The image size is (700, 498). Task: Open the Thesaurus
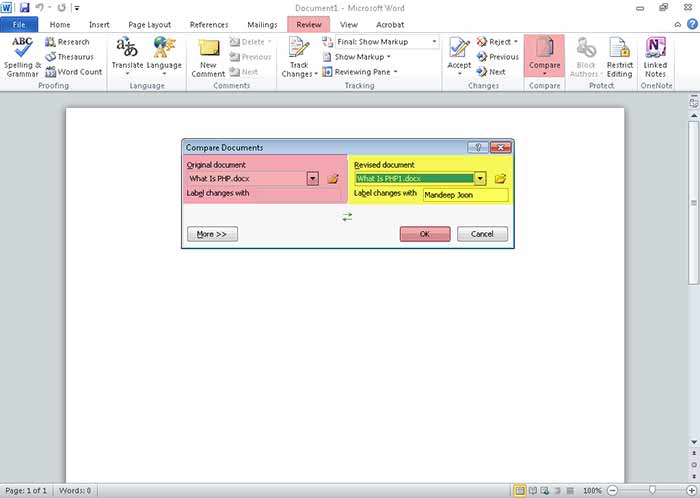point(70,57)
